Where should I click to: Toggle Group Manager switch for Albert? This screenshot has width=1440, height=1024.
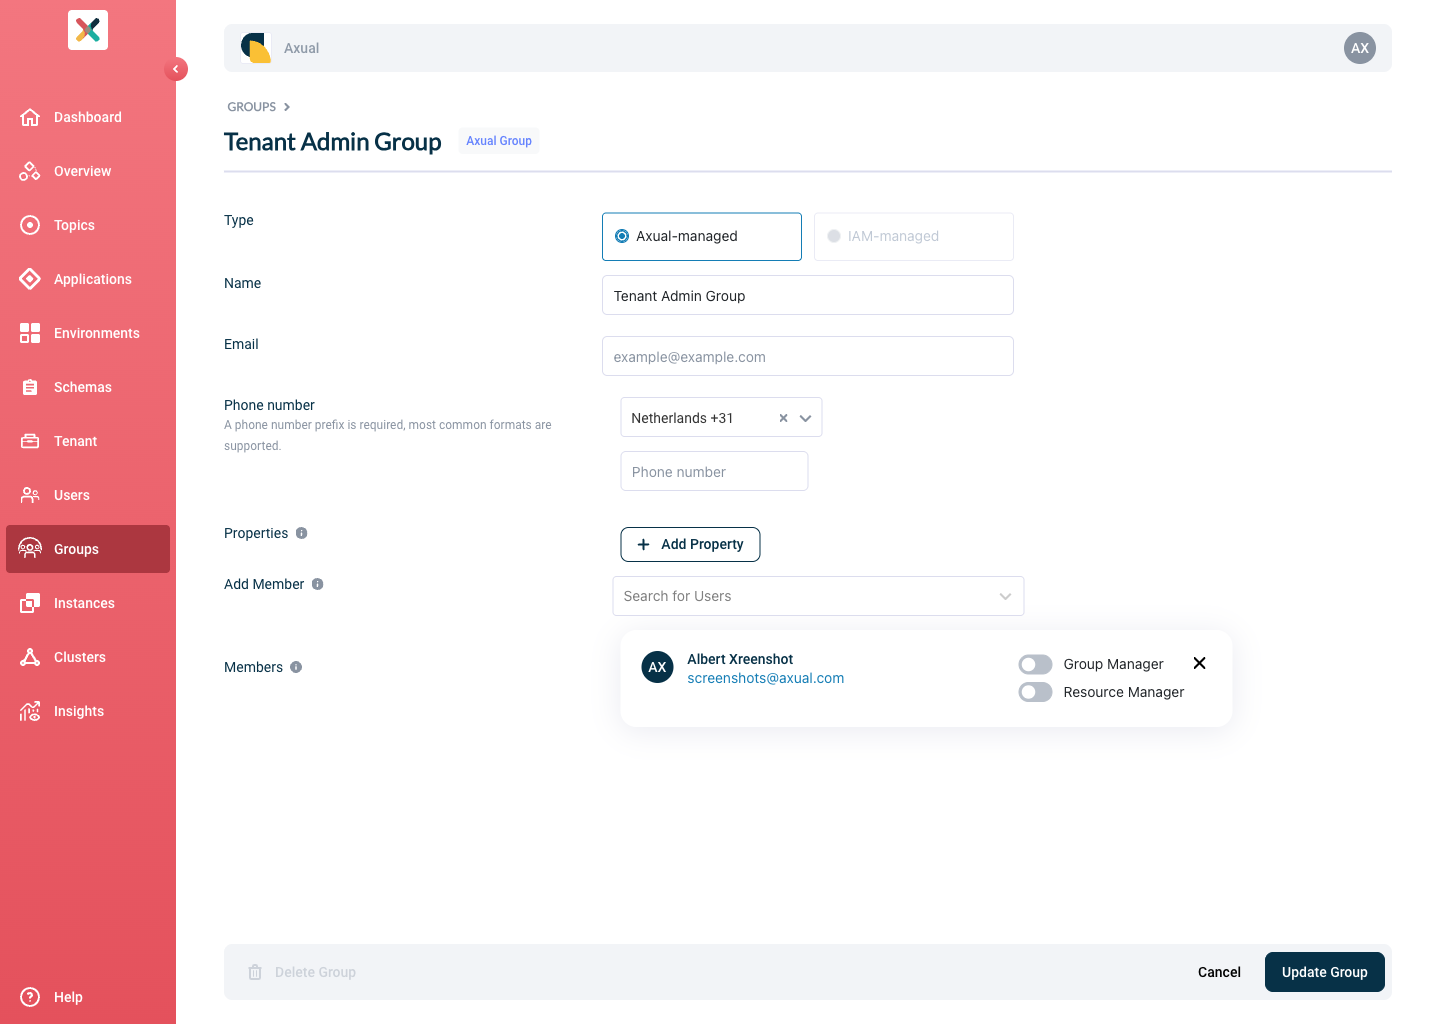point(1035,664)
